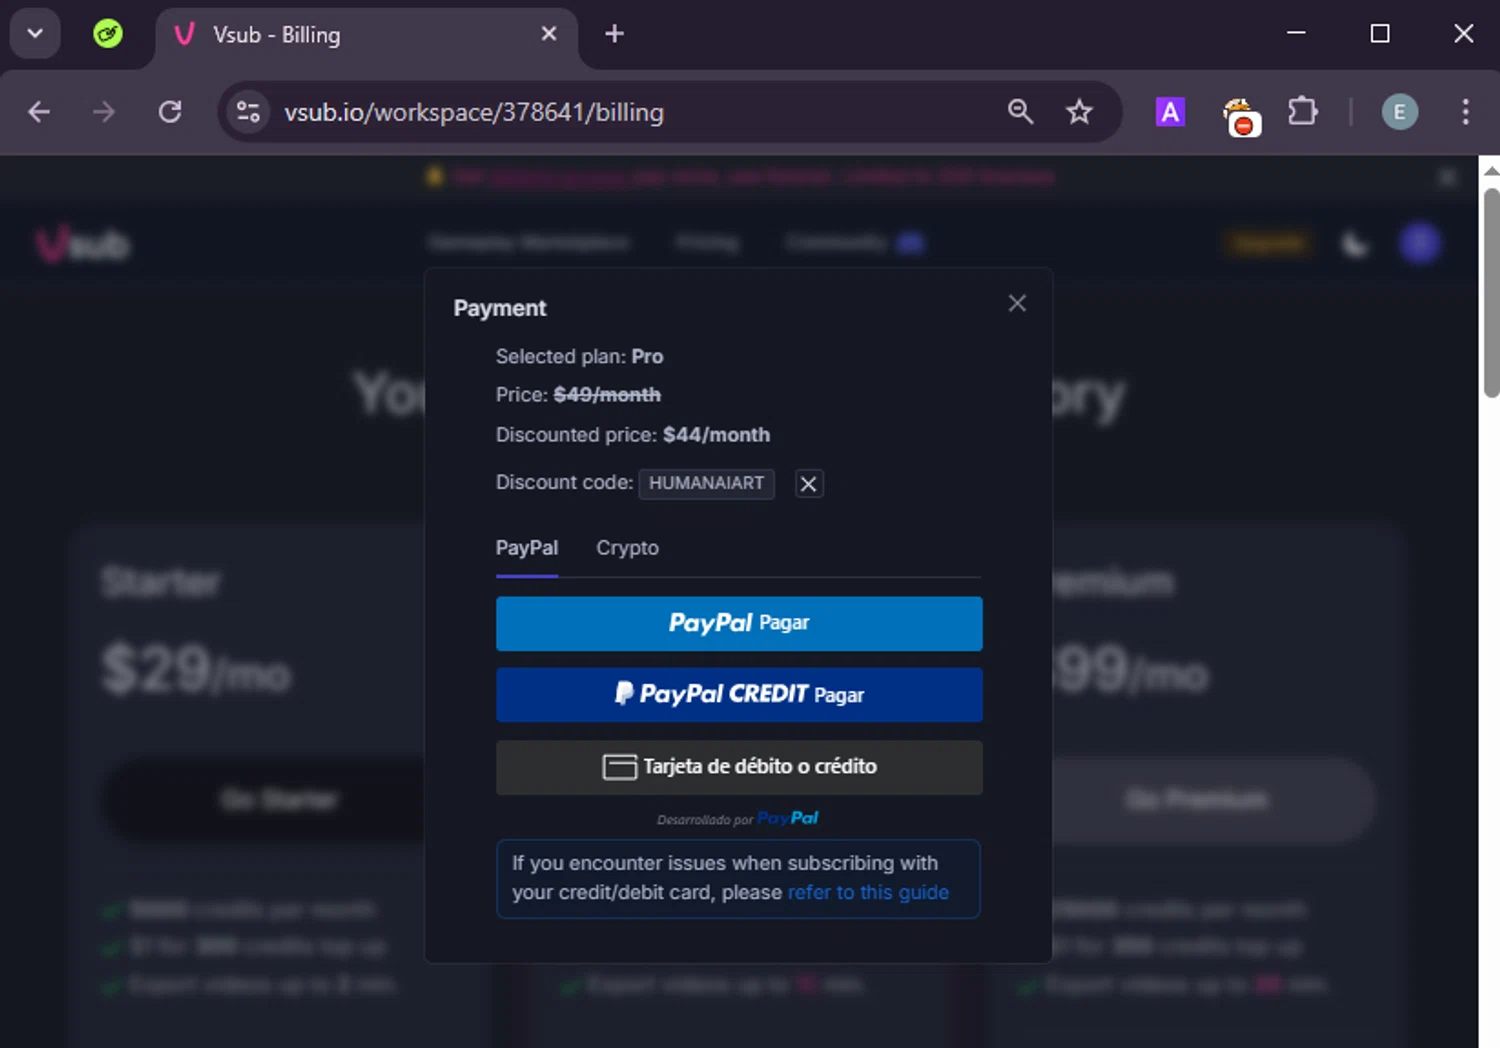Switch to the Crypto payment tab
Screen dimensions: 1500x1048
coord(627,548)
